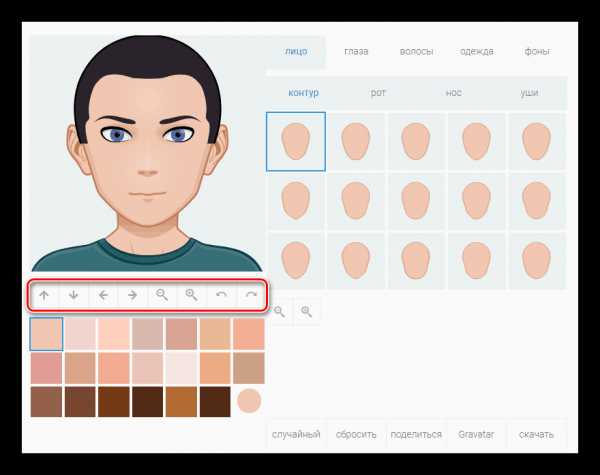The width and height of the screenshot is (600, 475).
Task: Click the move down arrow icon
Action: pos(73,295)
